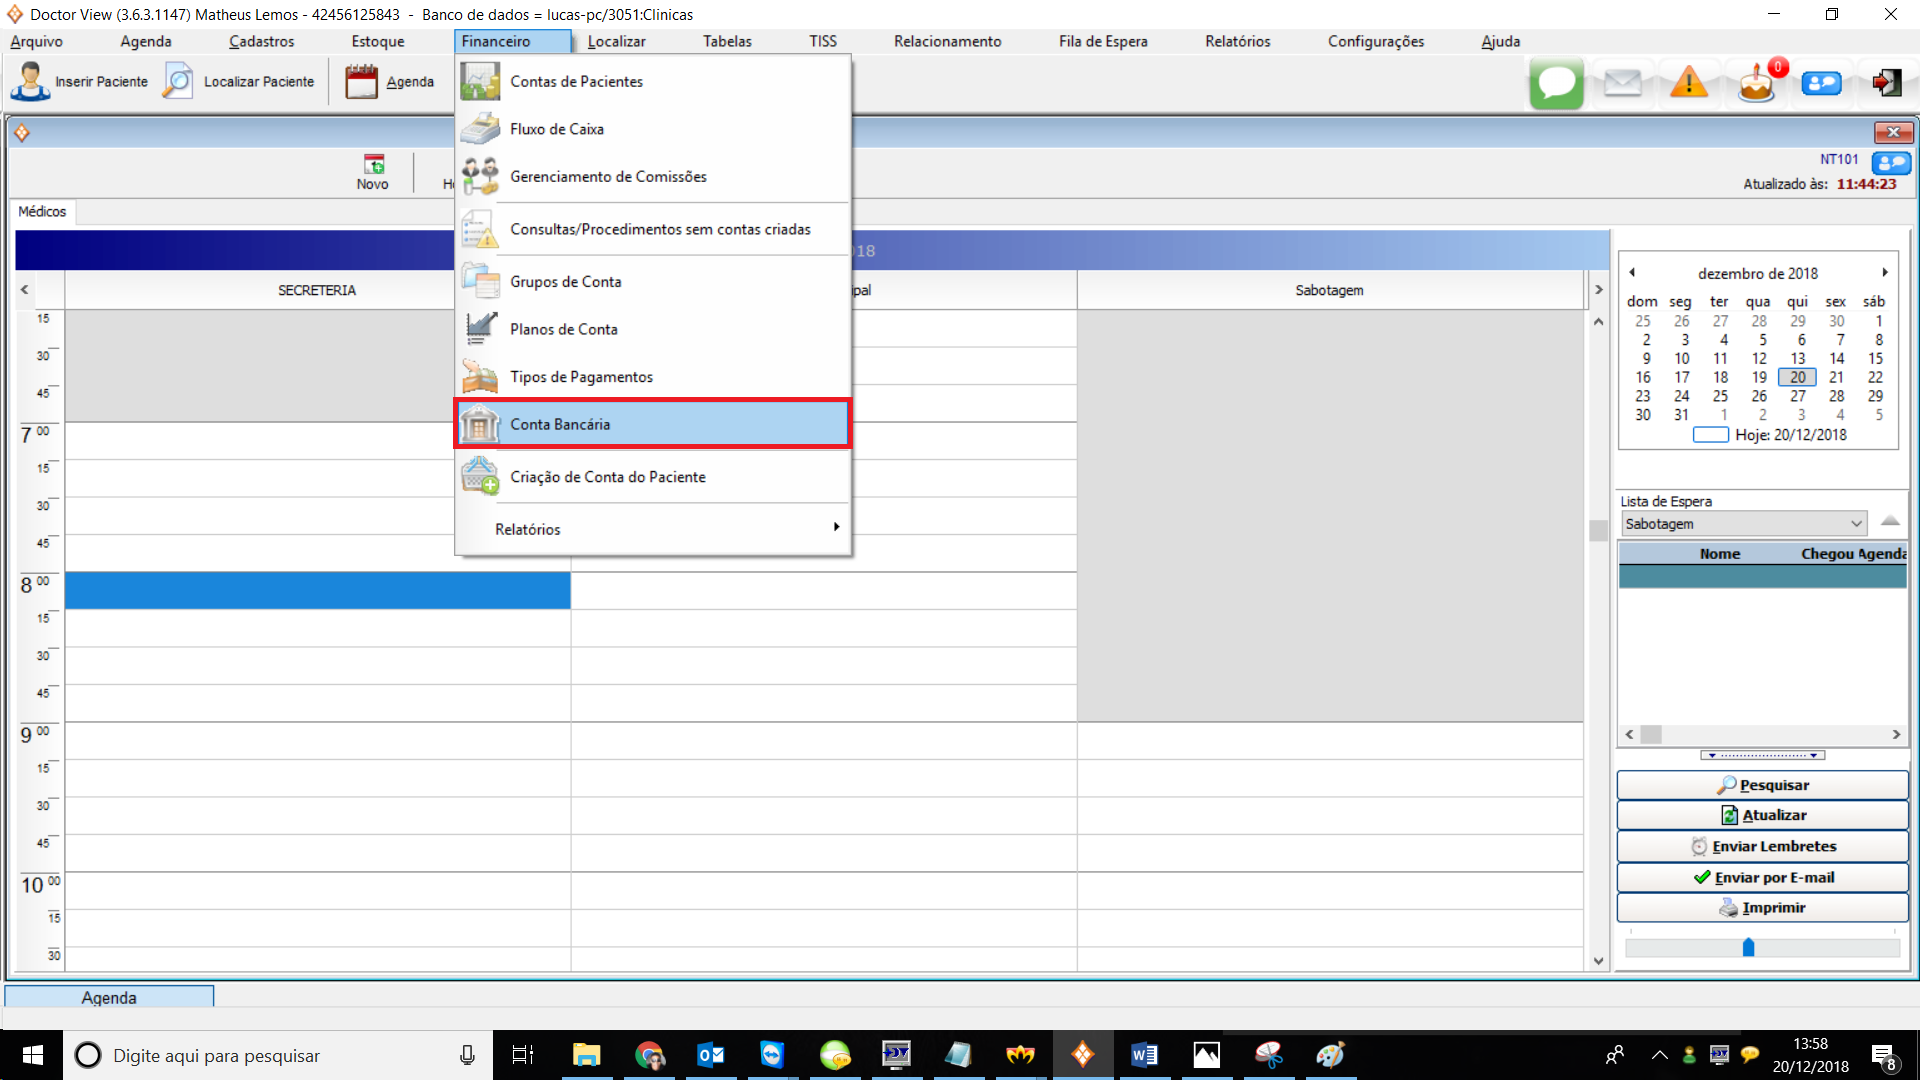This screenshot has width=1920, height=1080.
Task: Click the Fluxo de Caixa menu item
Action: [x=556, y=129]
